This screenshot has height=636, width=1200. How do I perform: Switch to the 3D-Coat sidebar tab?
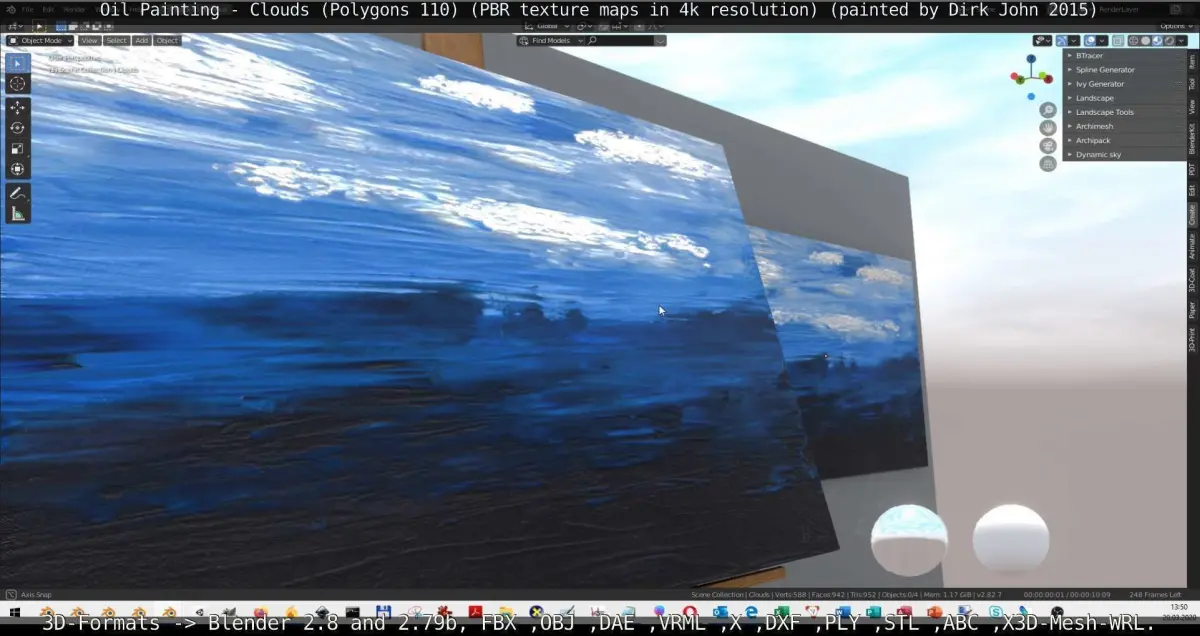[x=1192, y=281]
